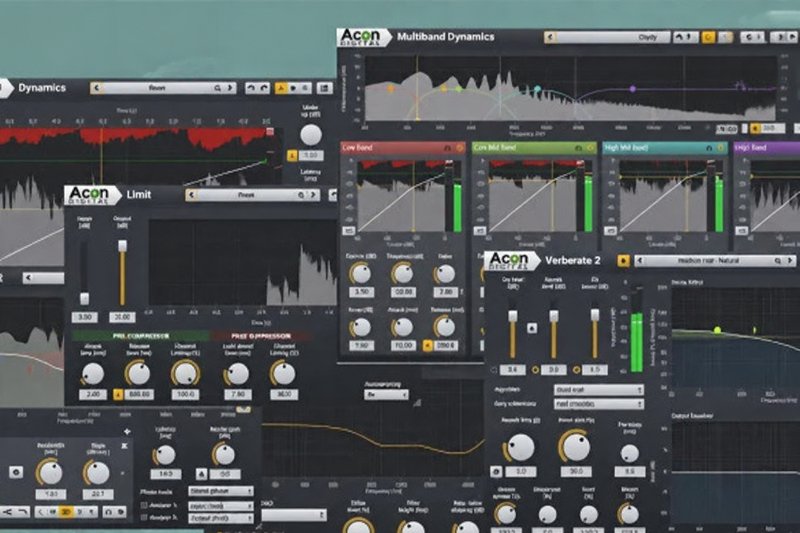This screenshot has height=533, width=800.
Task: Redo the change in the Dynamics plugin
Action: [264, 88]
